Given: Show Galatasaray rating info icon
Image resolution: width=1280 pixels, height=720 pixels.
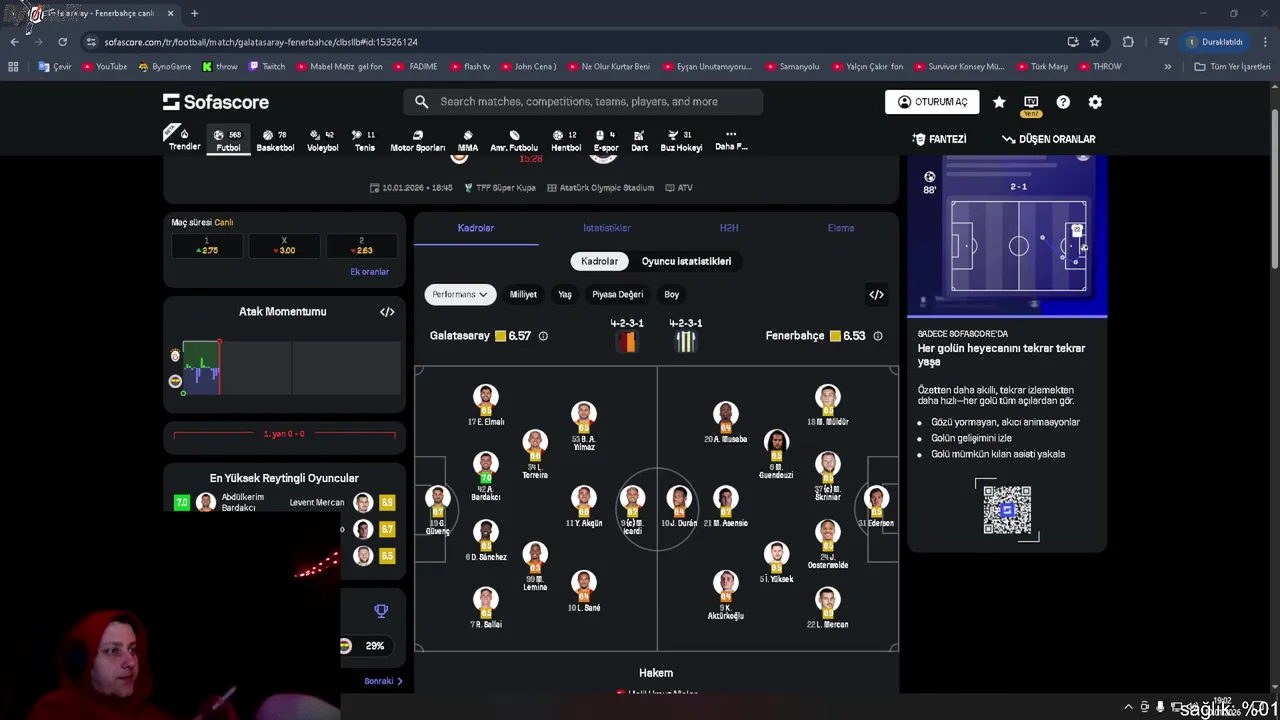Looking at the screenshot, I should [x=543, y=336].
